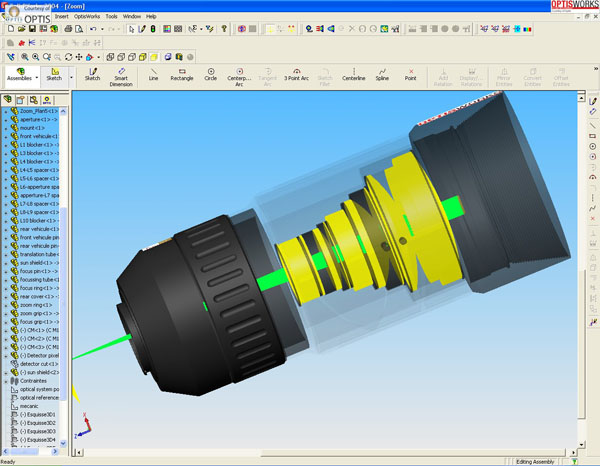The height and width of the screenshot is (466, 600).
Task: Select the Point sketch tool
Action: (x=411, y=75)
